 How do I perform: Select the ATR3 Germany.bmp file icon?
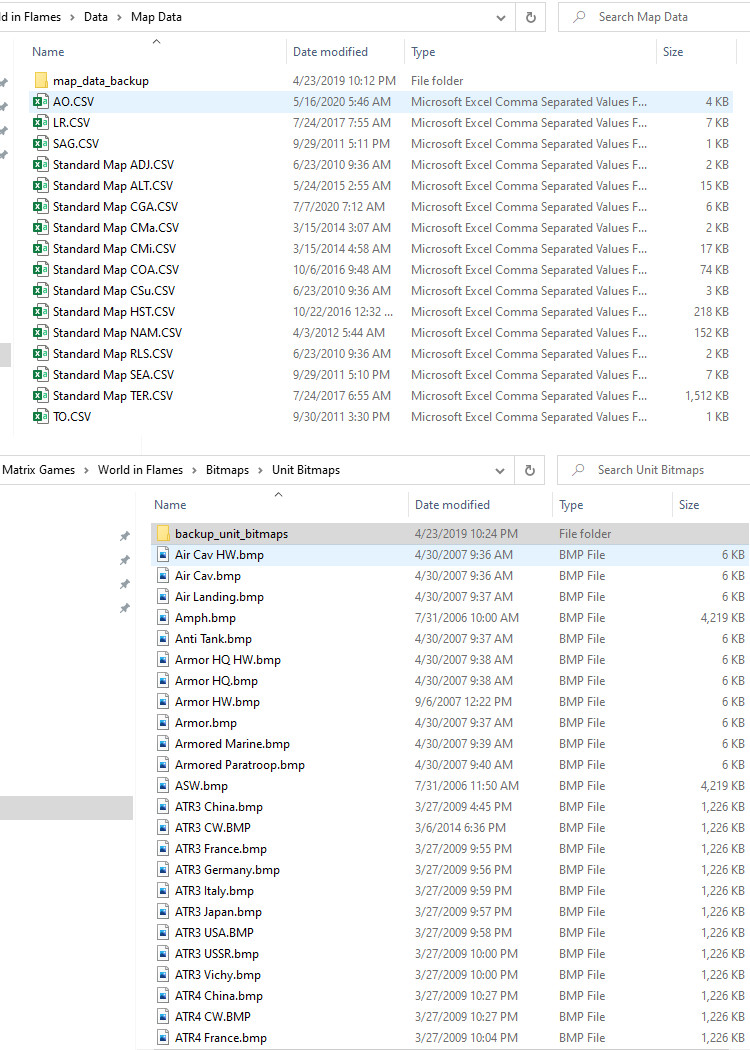pos(163,870)
